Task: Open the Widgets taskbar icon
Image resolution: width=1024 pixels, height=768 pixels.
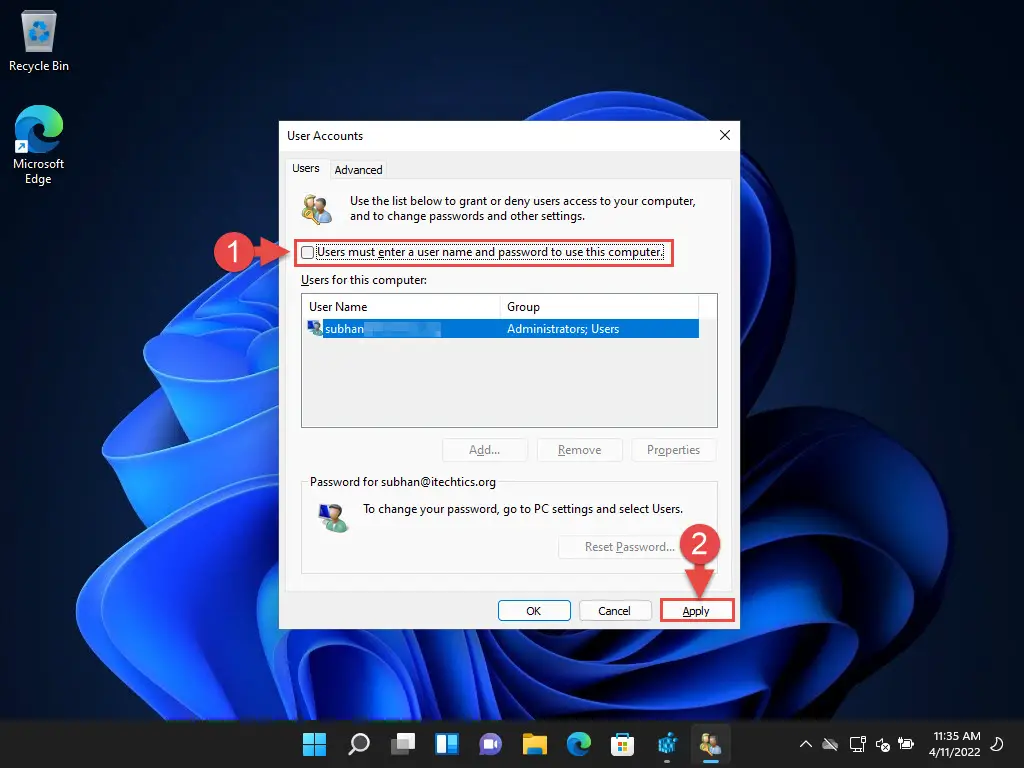Action: [x=446, y=744]
